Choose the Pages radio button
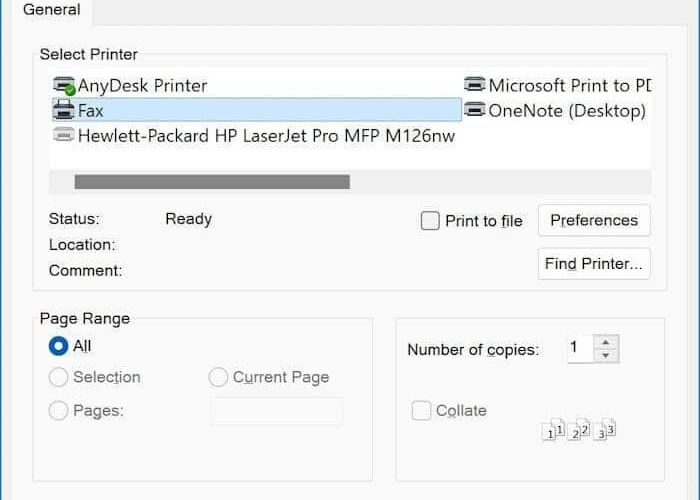Viewport: 700px width, 500px height. (58, 410)
